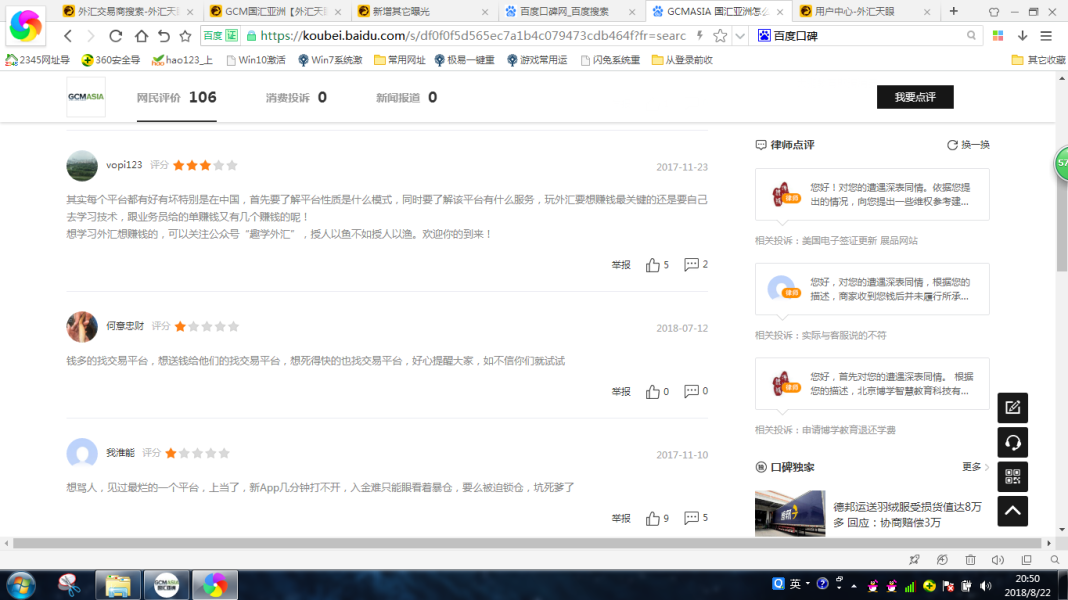Click the browser refresh button

tap(116, 36)
